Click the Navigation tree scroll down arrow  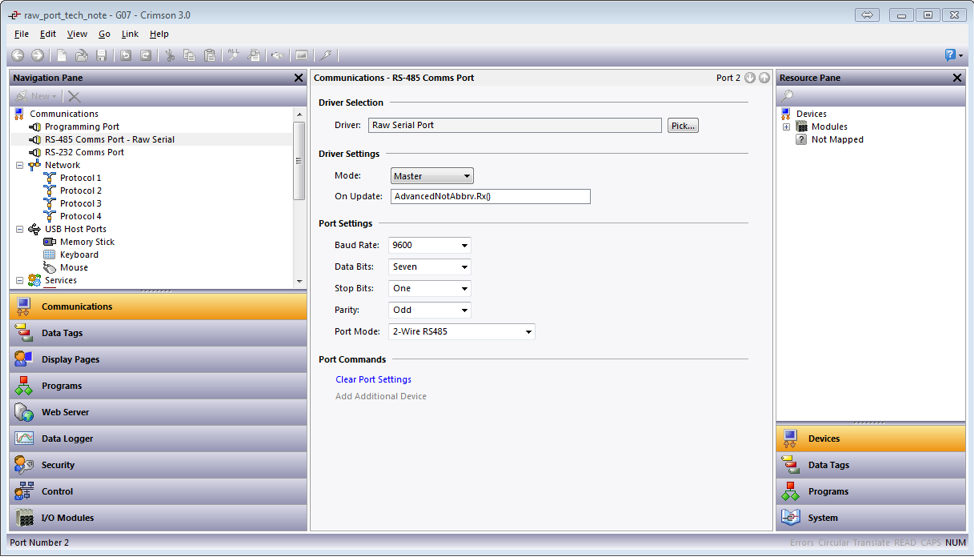[x=299, y=281]
